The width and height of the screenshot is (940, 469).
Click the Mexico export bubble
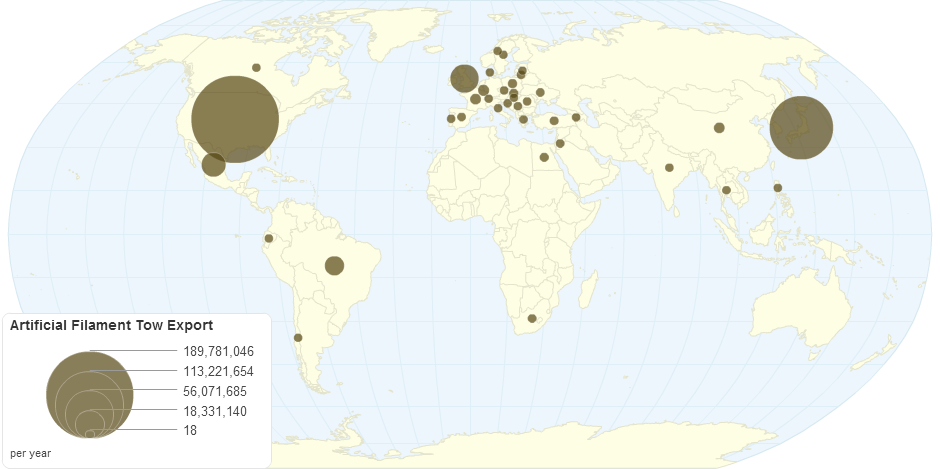(213, 164)
